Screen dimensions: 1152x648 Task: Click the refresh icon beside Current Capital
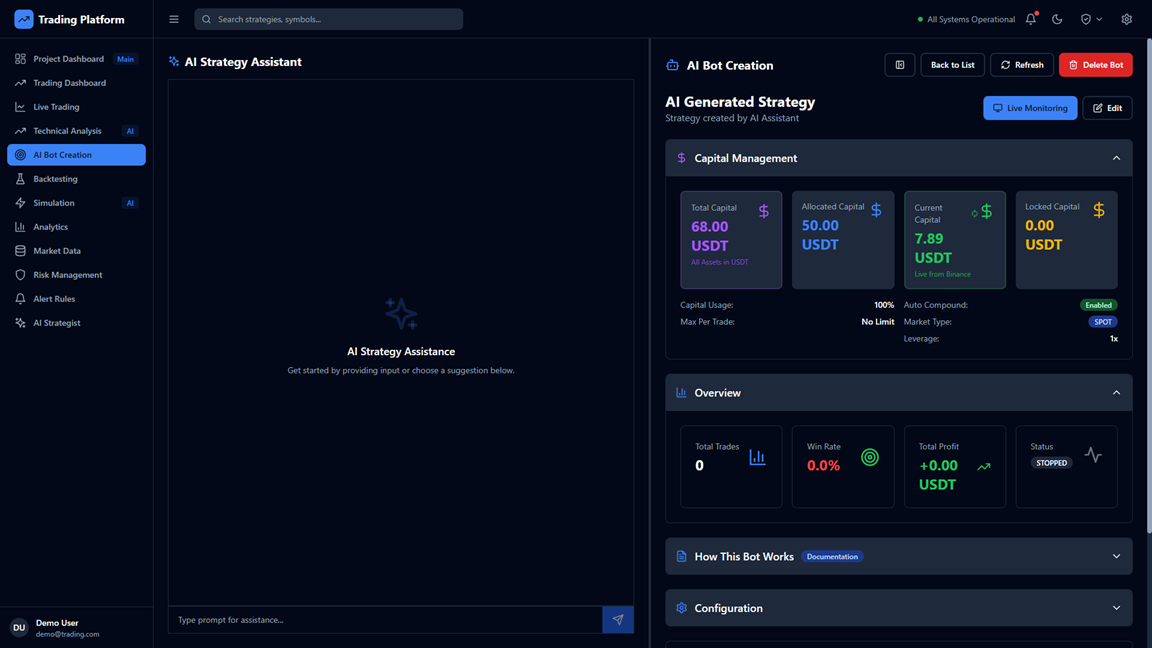pos(974,213)
